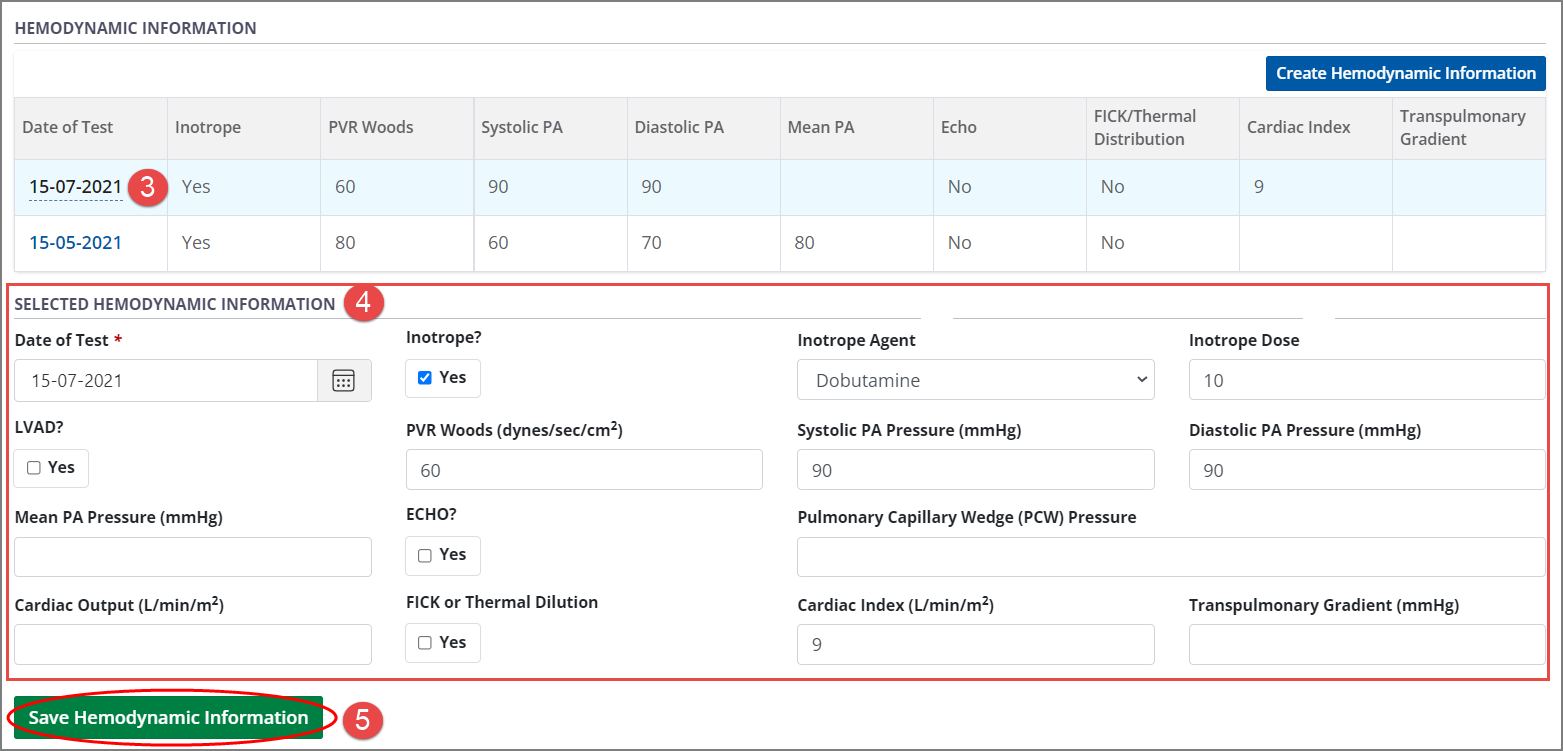Focus the Inotrope Dose field

pos(1366,380)
